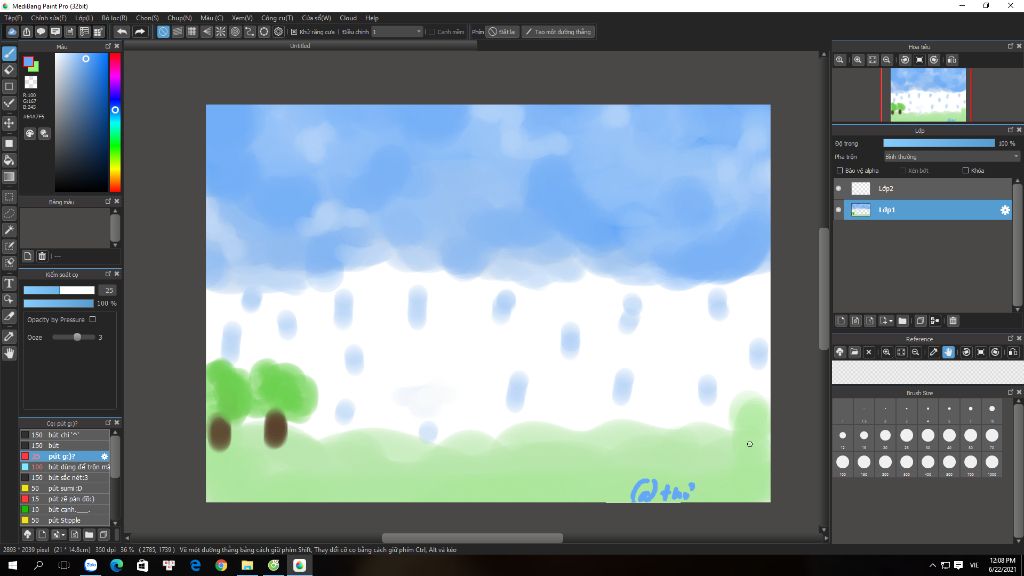Click the color palette icon in Màu panel
This screenshot has height=576, width=1024.
coord(30,133)
